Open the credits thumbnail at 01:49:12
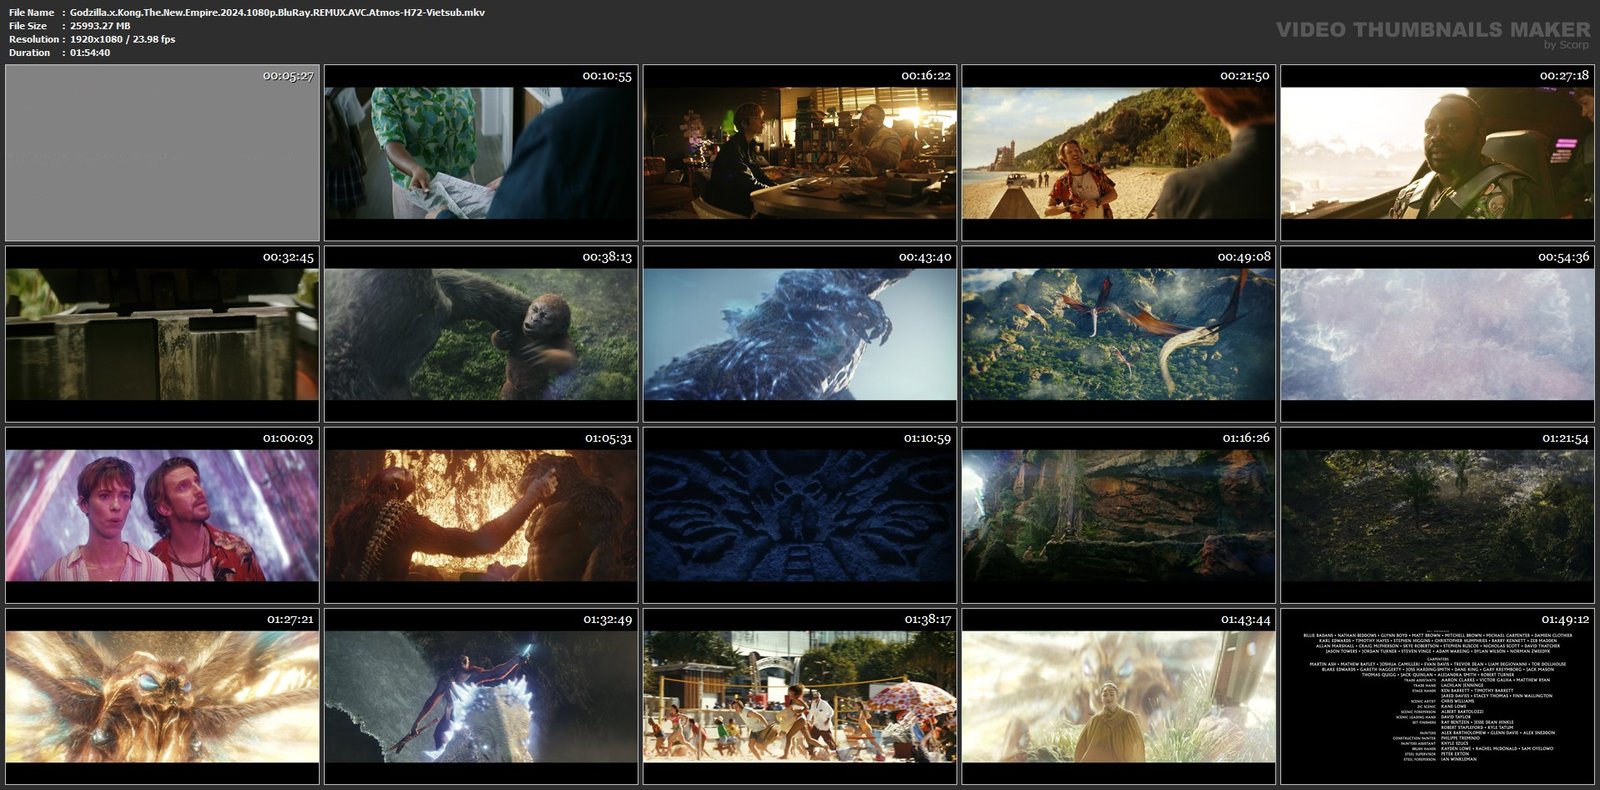Image resolution: width=1600 pixels, height=790 pixels. 1438,696
